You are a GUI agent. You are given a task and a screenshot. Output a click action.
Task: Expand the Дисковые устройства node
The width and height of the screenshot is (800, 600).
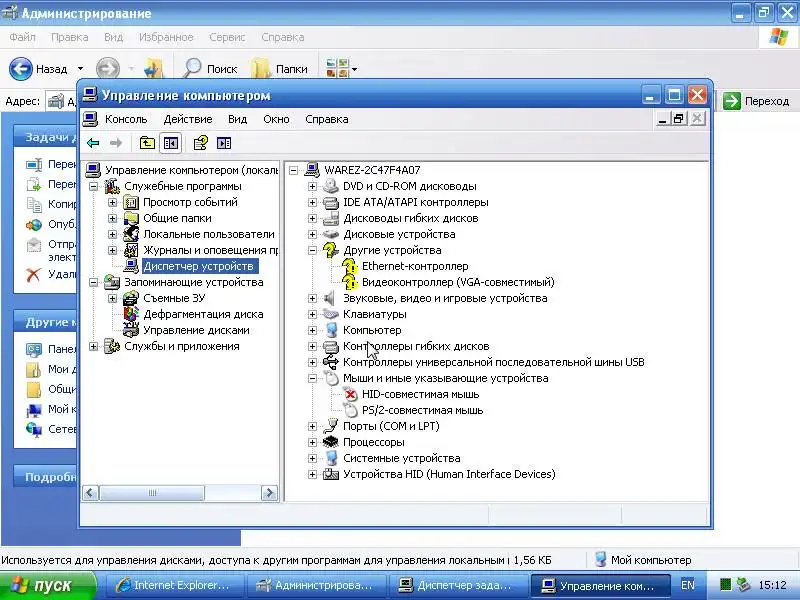click(x=312, y=234)
